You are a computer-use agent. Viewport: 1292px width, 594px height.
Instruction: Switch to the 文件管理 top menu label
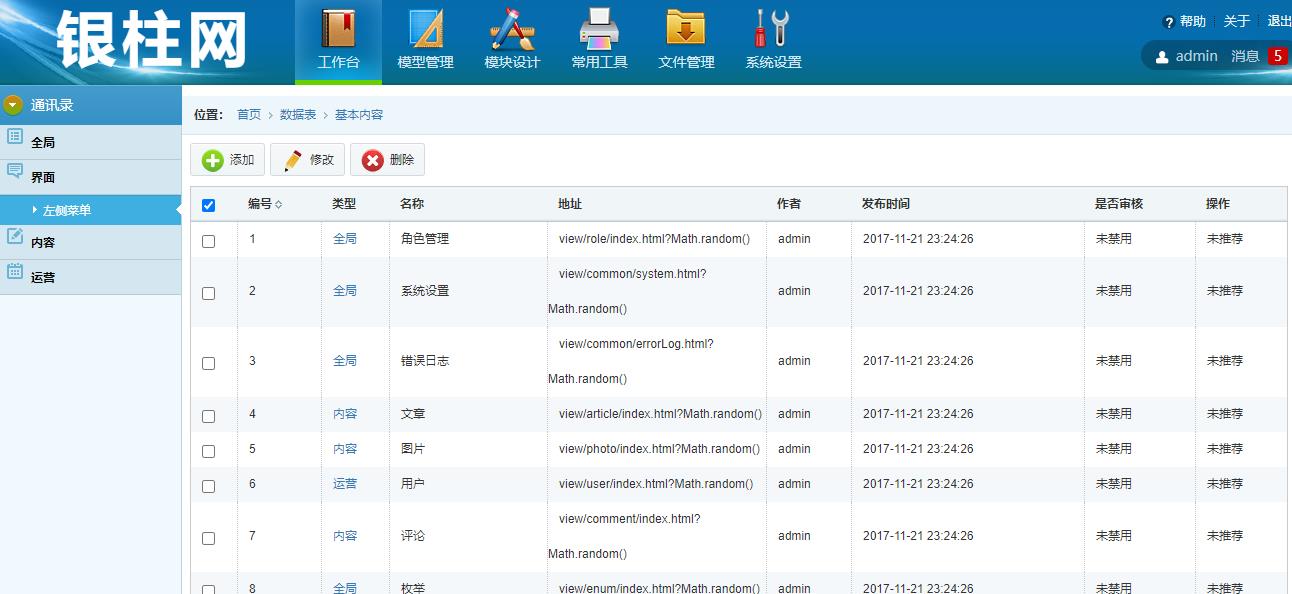[x=686, y=62]
